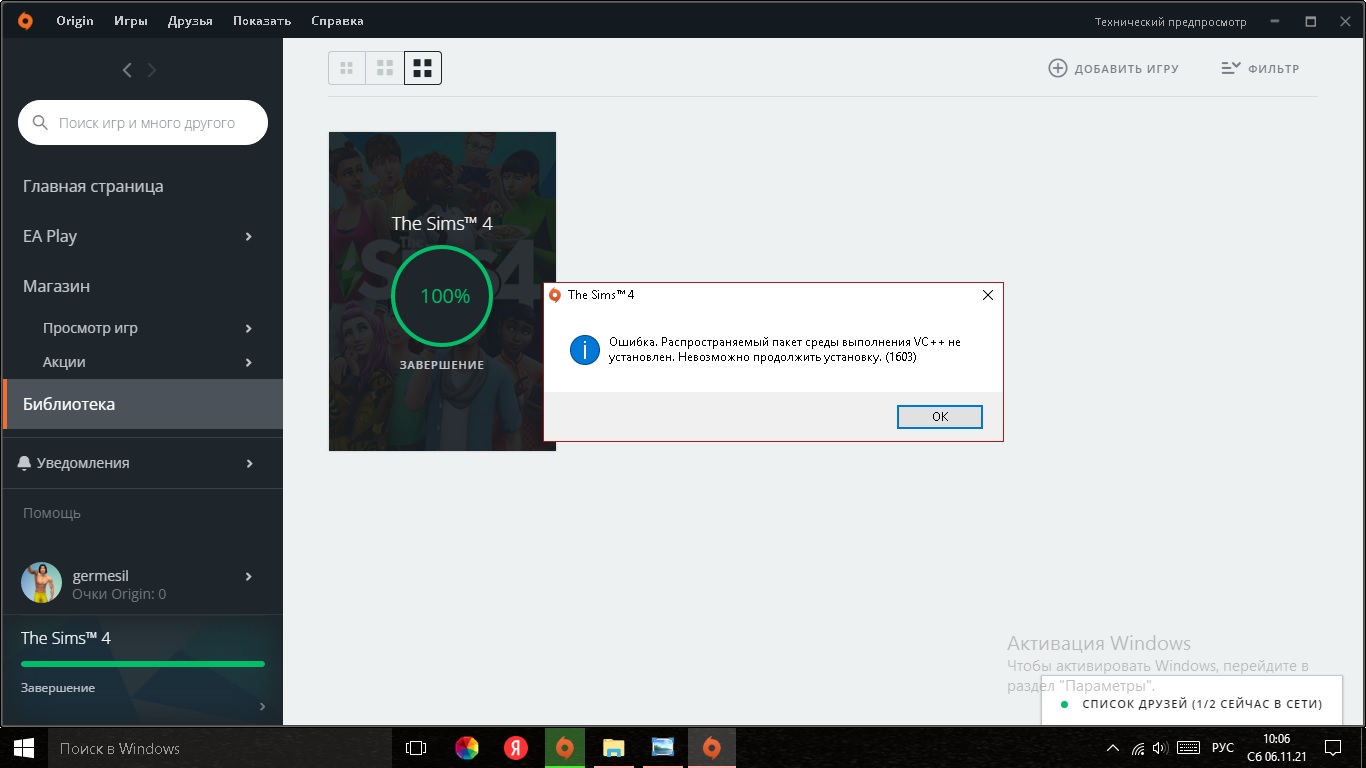The image size is (1366, 768).
Task: Go forward with the right navigation arrow
Action: click(152, 70)
